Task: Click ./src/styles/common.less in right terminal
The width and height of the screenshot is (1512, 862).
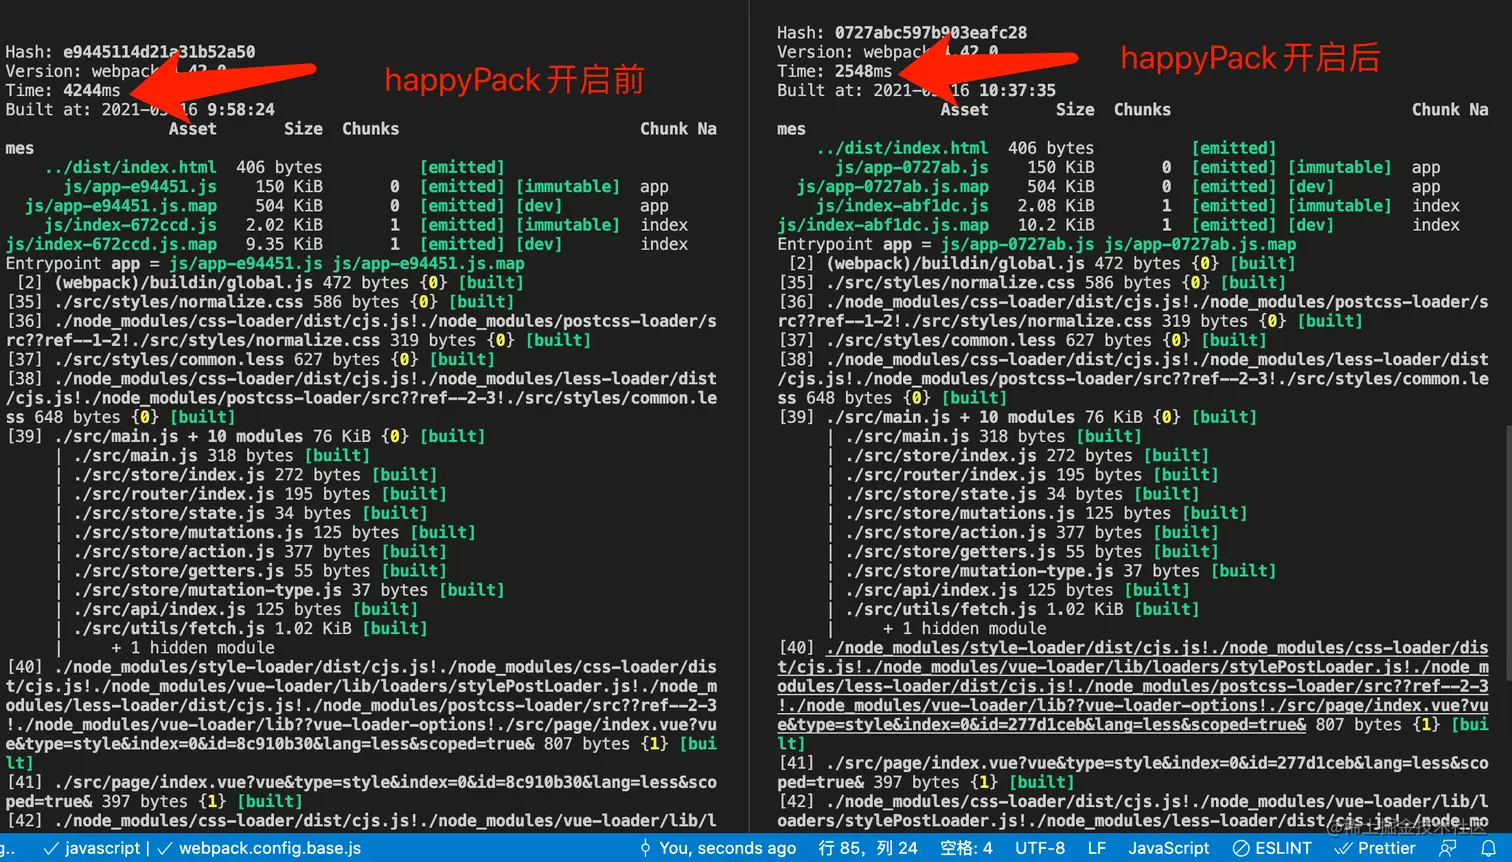Action: (941, 340)
